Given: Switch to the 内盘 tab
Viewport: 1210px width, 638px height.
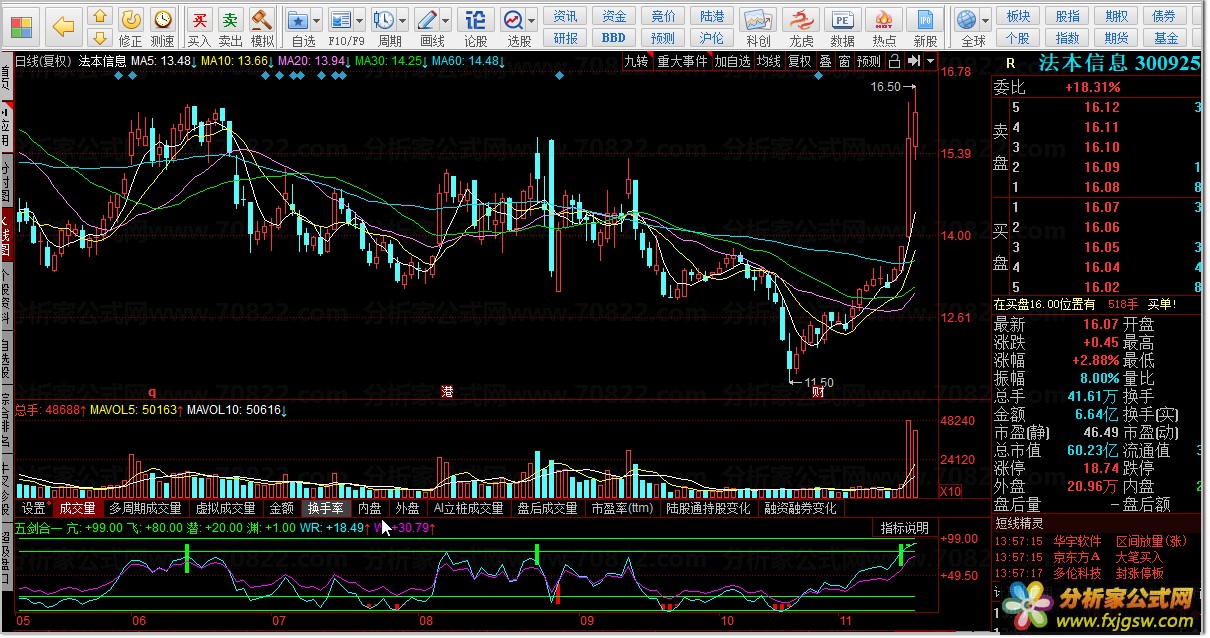Looking at the screenshot, I should (369, 508).
